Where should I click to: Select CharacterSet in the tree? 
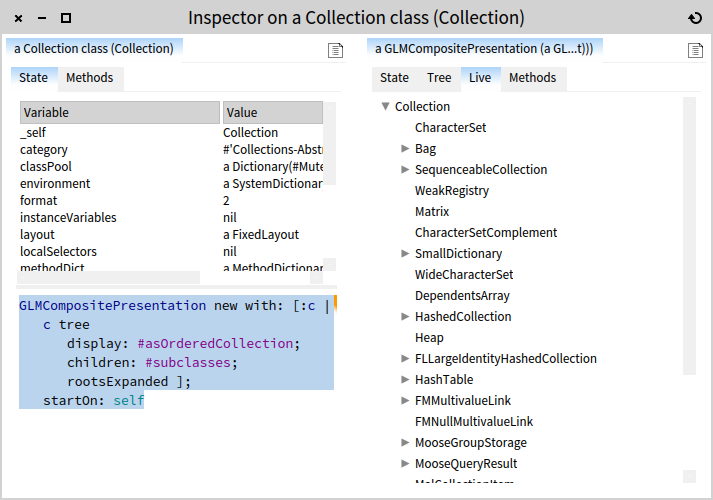pyautogui.click(x=450, y=128)
